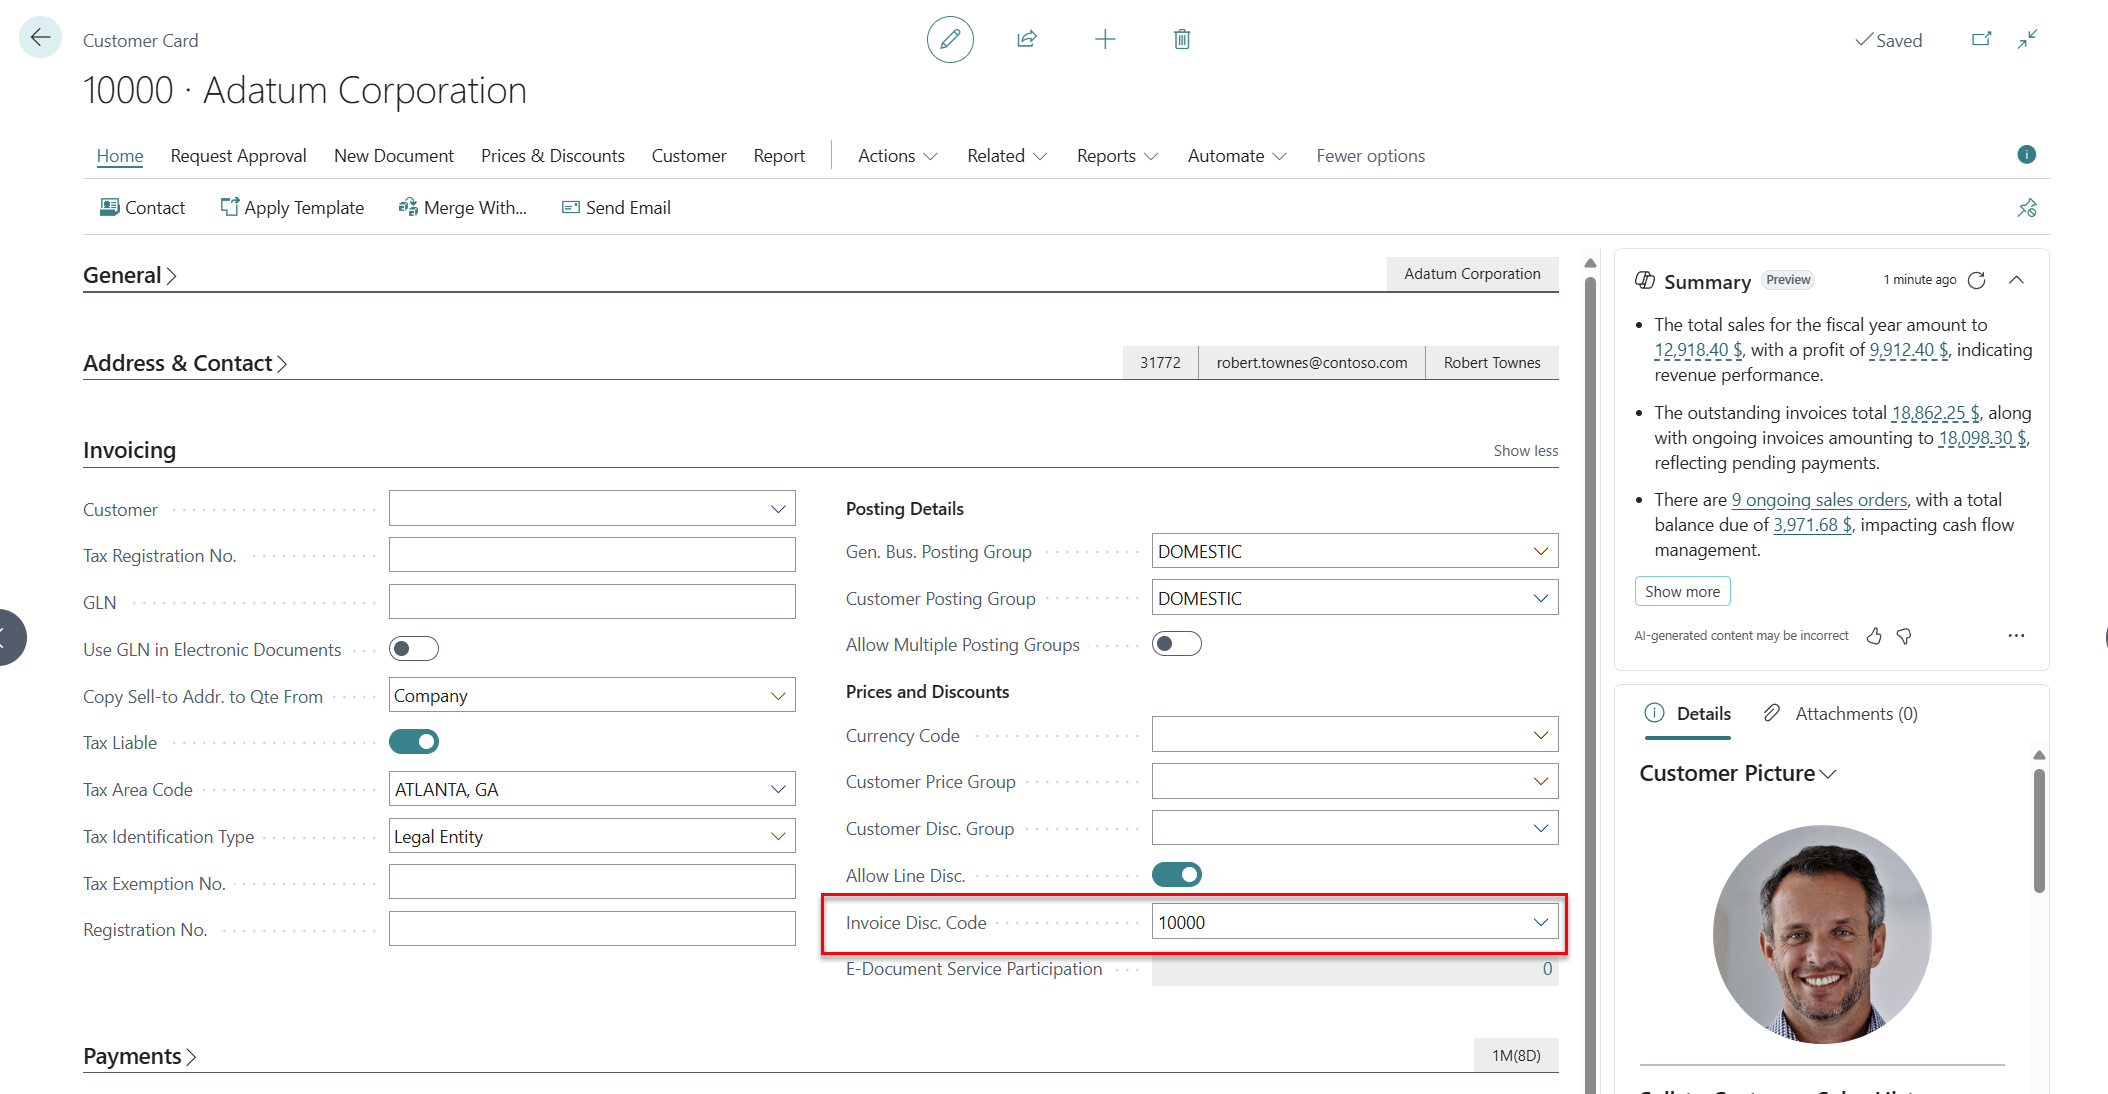This screenshot has height=1094, width=2108.
Task: Expand the Payments section
Action: tap(140, 1056)
